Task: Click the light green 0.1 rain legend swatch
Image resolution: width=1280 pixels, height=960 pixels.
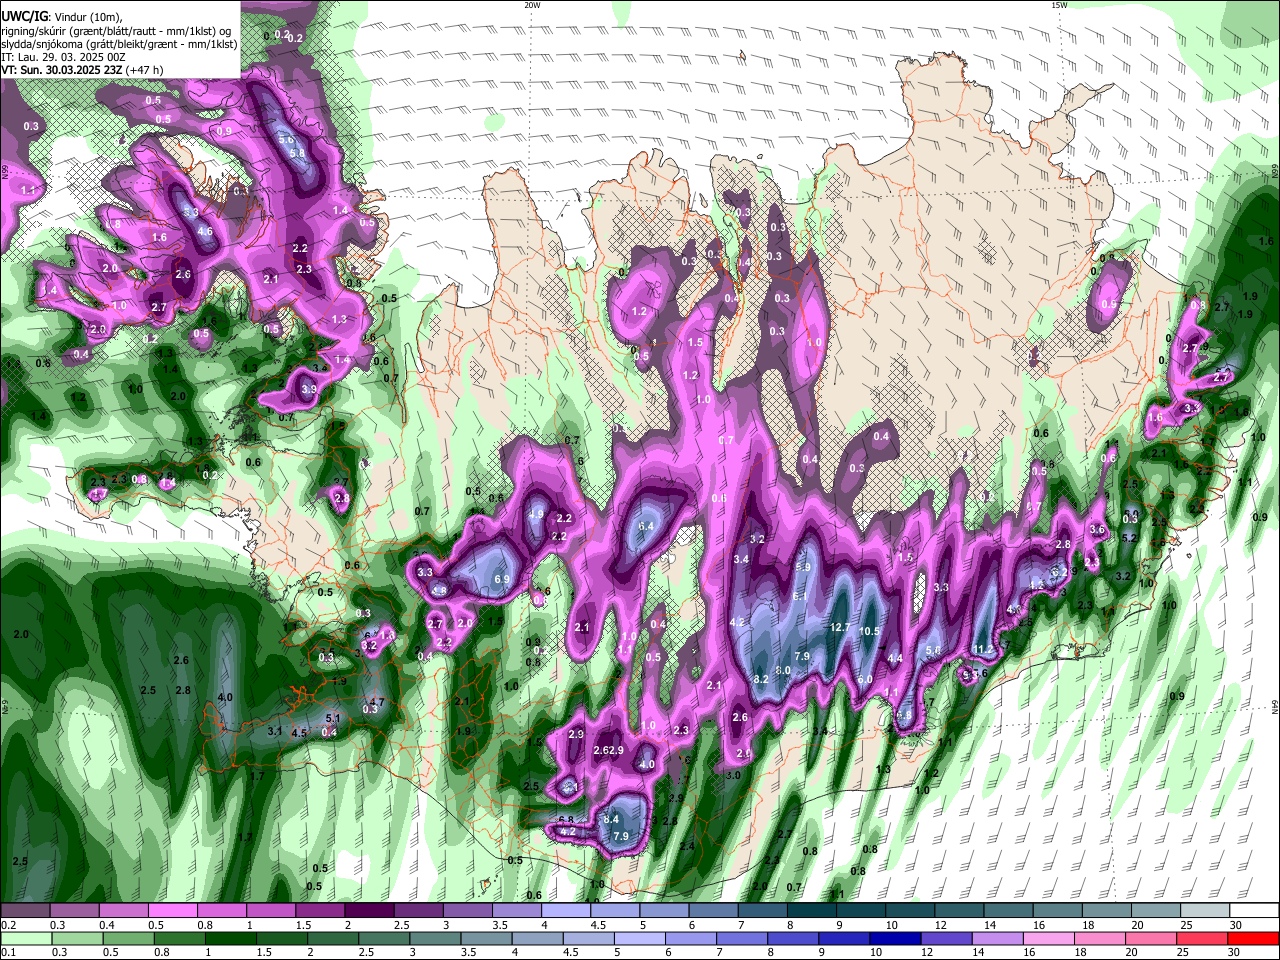Action: tap(25, 938)
